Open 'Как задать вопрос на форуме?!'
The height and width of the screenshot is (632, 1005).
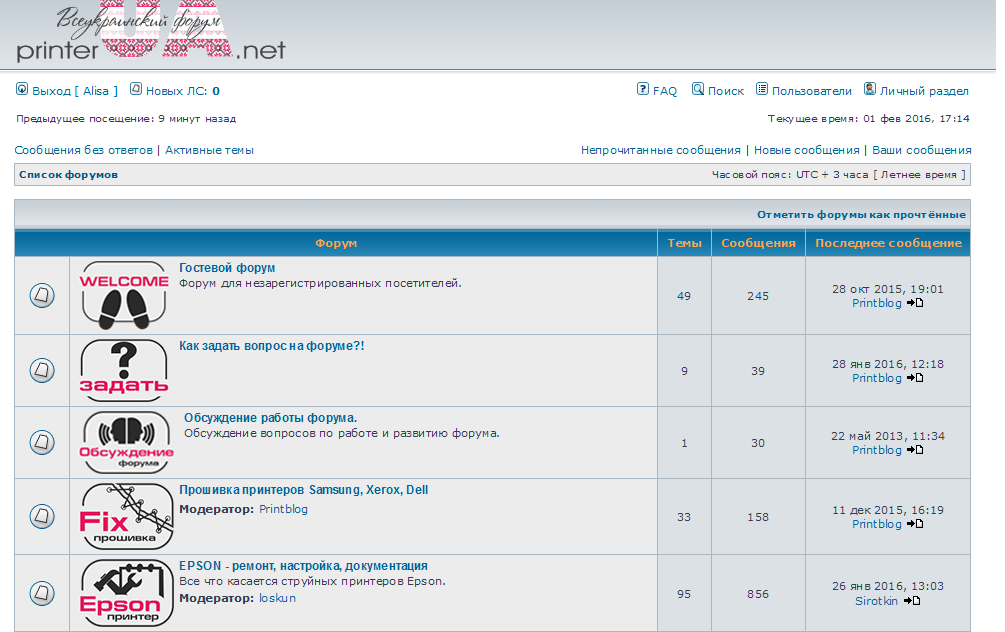pyautogui.click(x=272, y=346)
